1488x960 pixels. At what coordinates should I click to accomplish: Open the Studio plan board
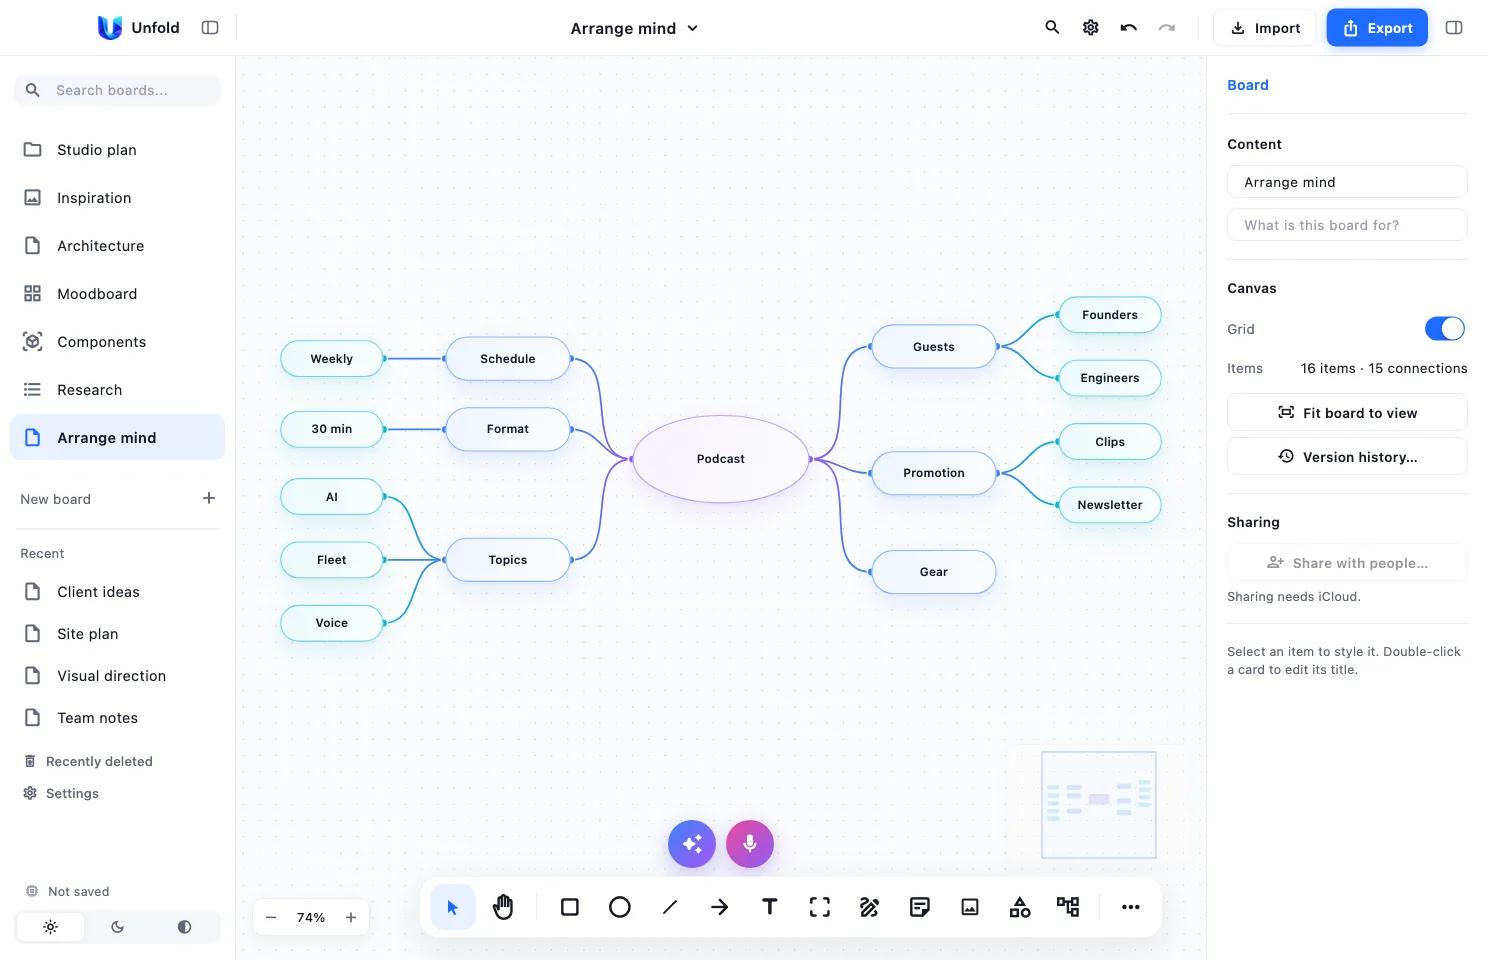(118, 150)
